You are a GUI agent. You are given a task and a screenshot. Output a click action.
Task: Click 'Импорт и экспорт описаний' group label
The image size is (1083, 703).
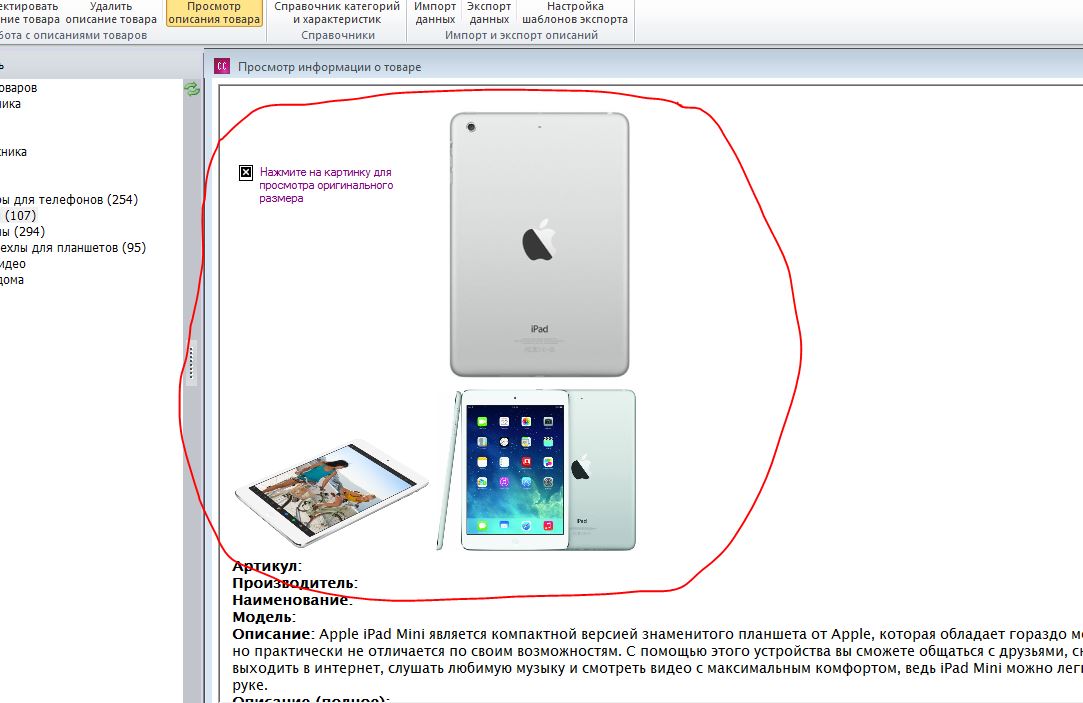click(521, 35)
